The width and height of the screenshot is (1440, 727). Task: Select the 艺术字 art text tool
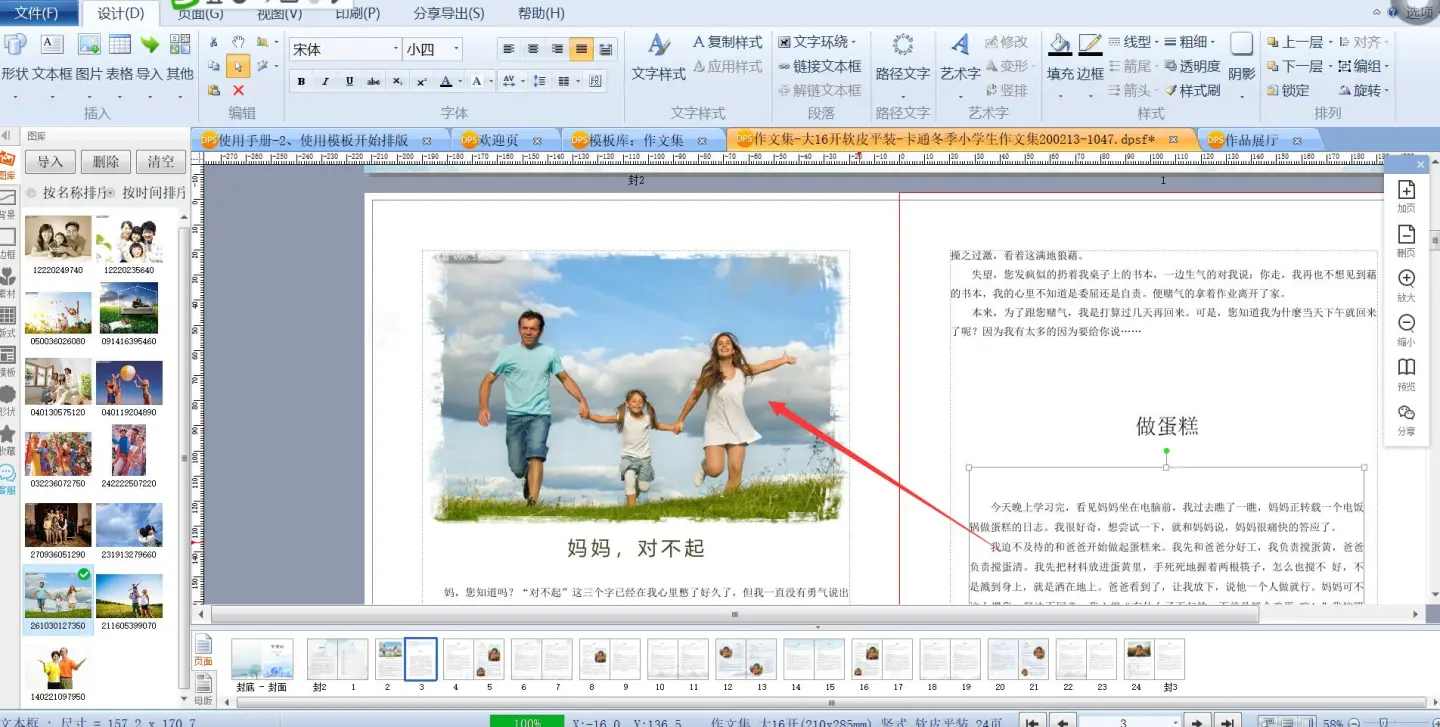[x=959, y=46]
